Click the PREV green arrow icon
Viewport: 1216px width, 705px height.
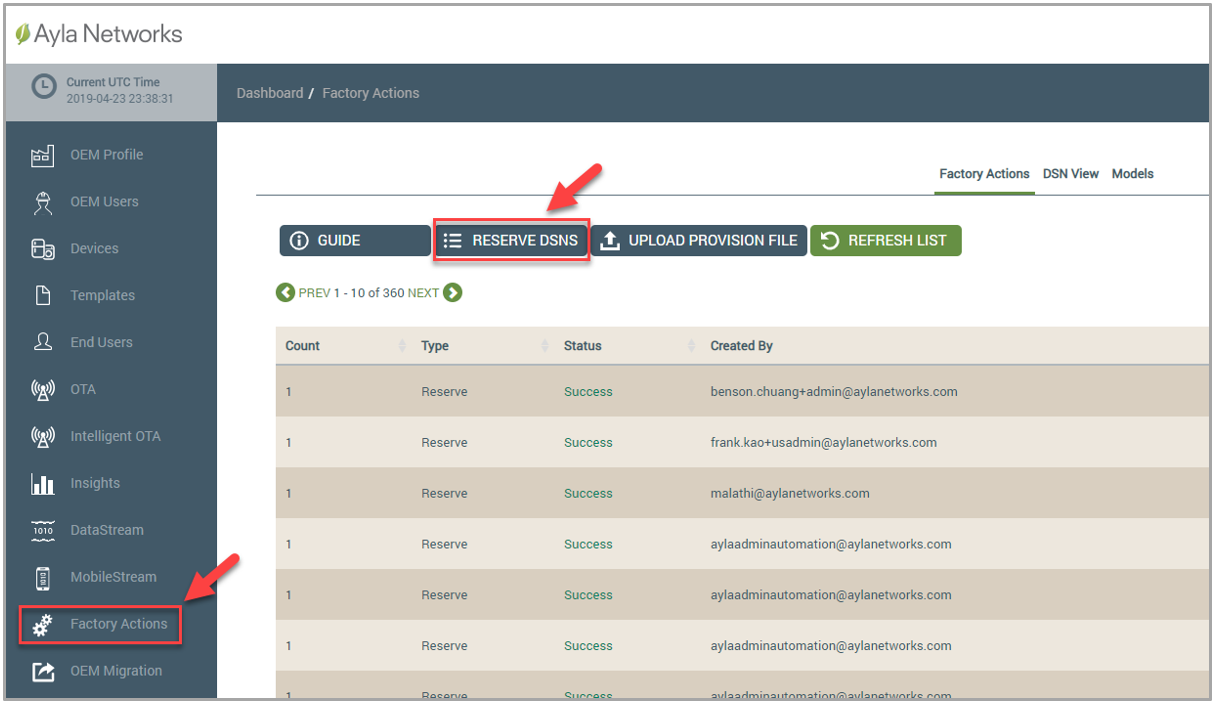click(285, 293)
